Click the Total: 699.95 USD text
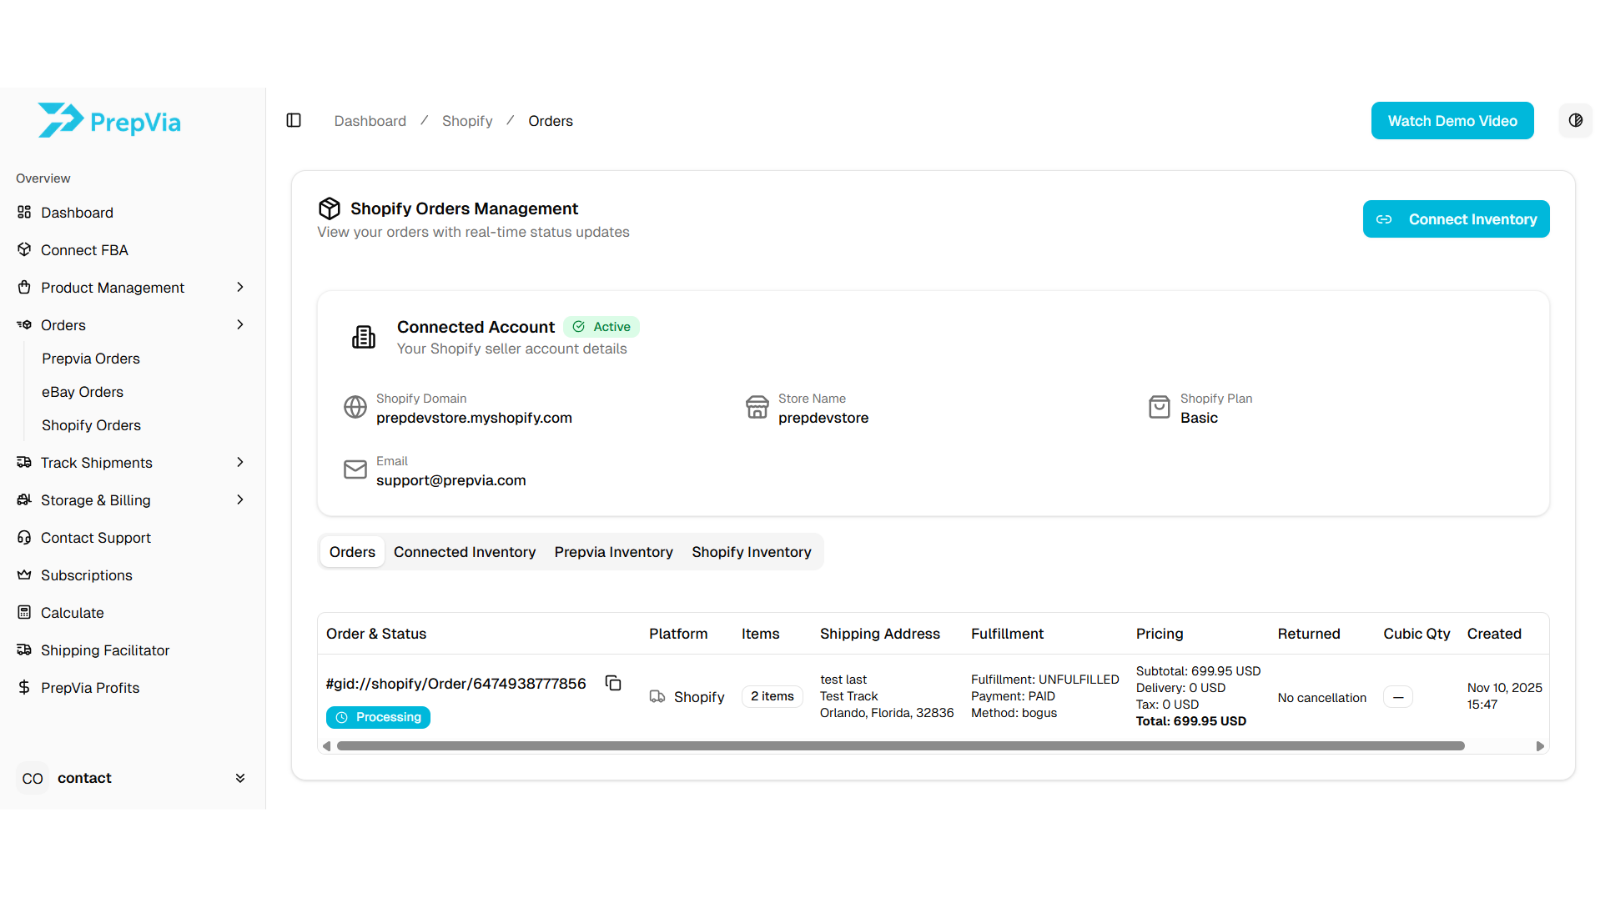The height and width of the screenshot is (900, 1600). tap(1191, 721)
